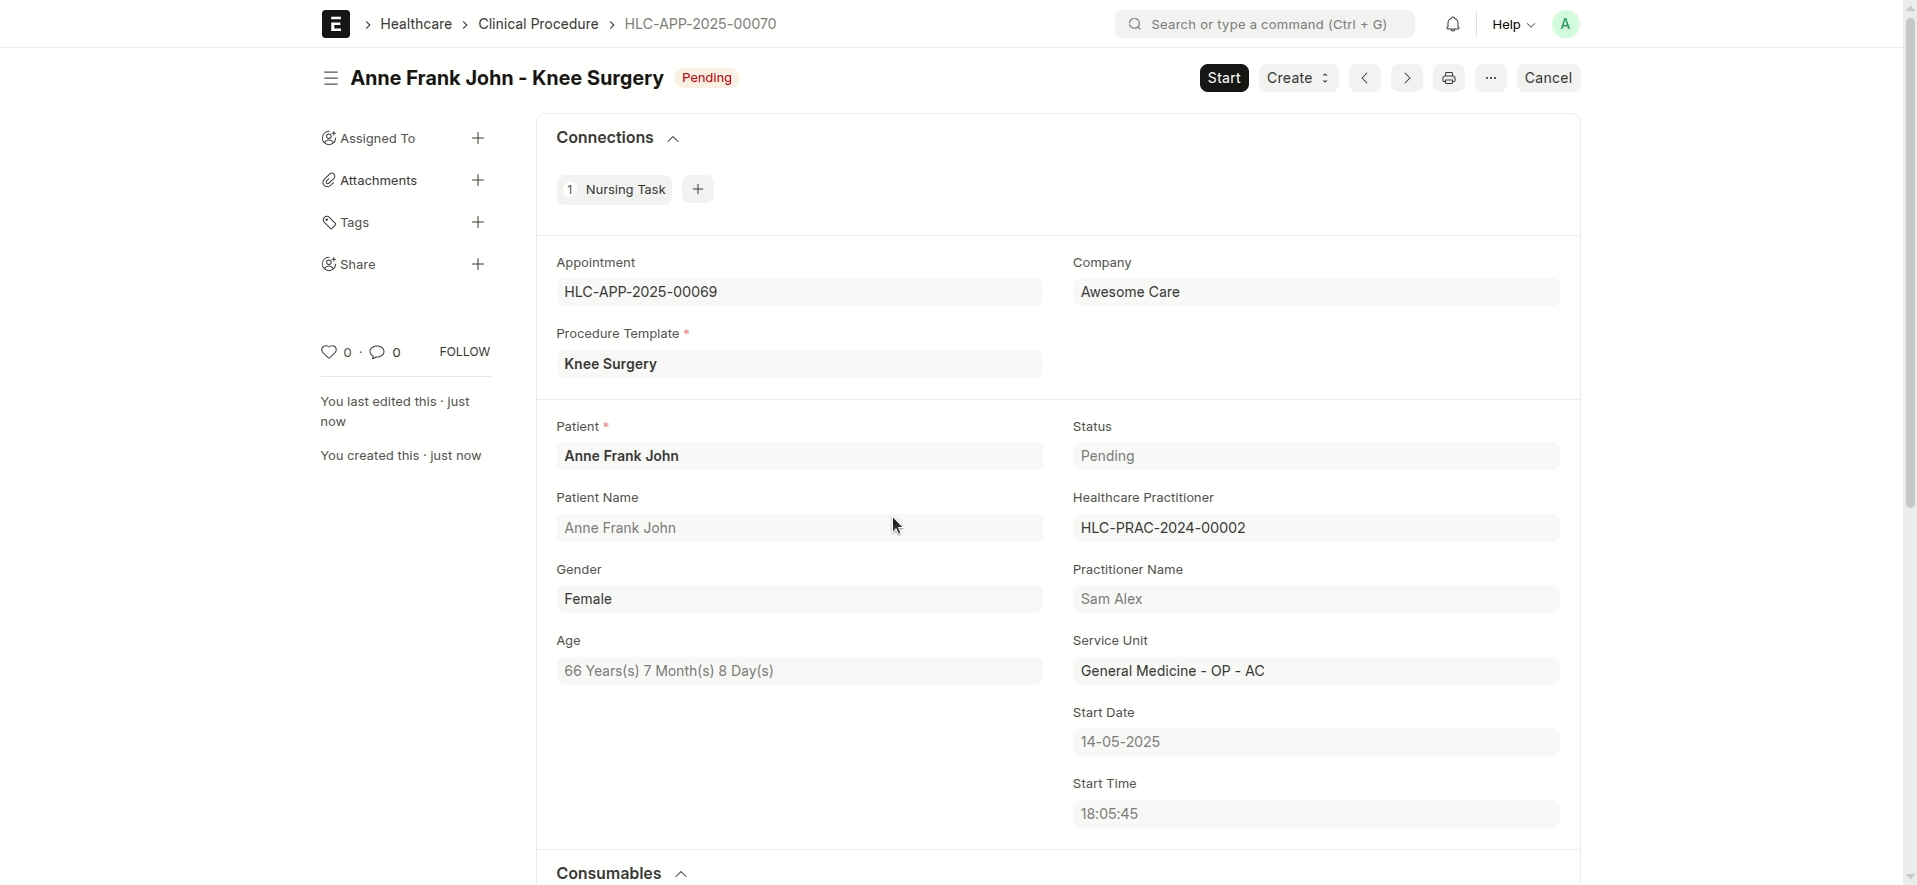Click the Assigned To sidebar label

point(377,138)
